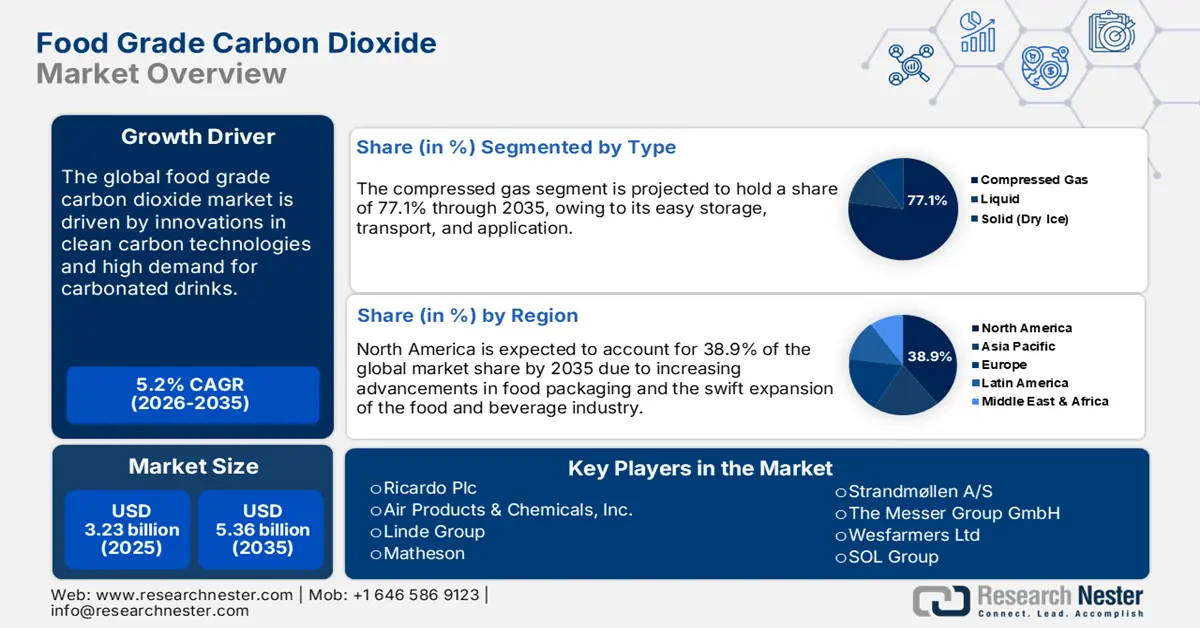Click the growth driver description paragraph
Image resolution: width=1200 pixels, height=628 pixels.
pyautogui.click(x=187, y=233)
